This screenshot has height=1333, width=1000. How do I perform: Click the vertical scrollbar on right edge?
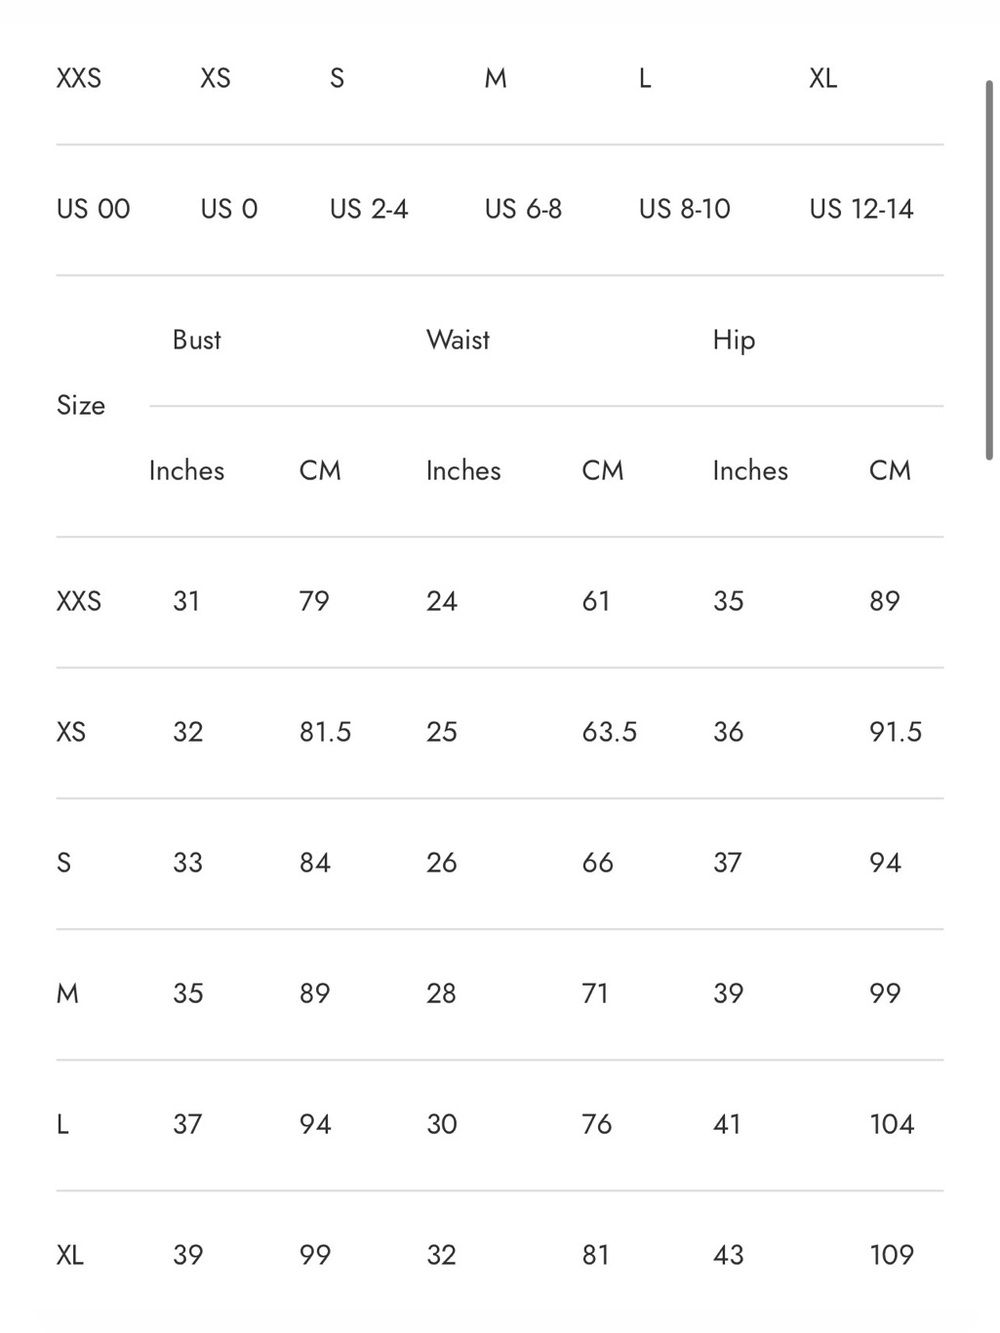coord(989,269)
